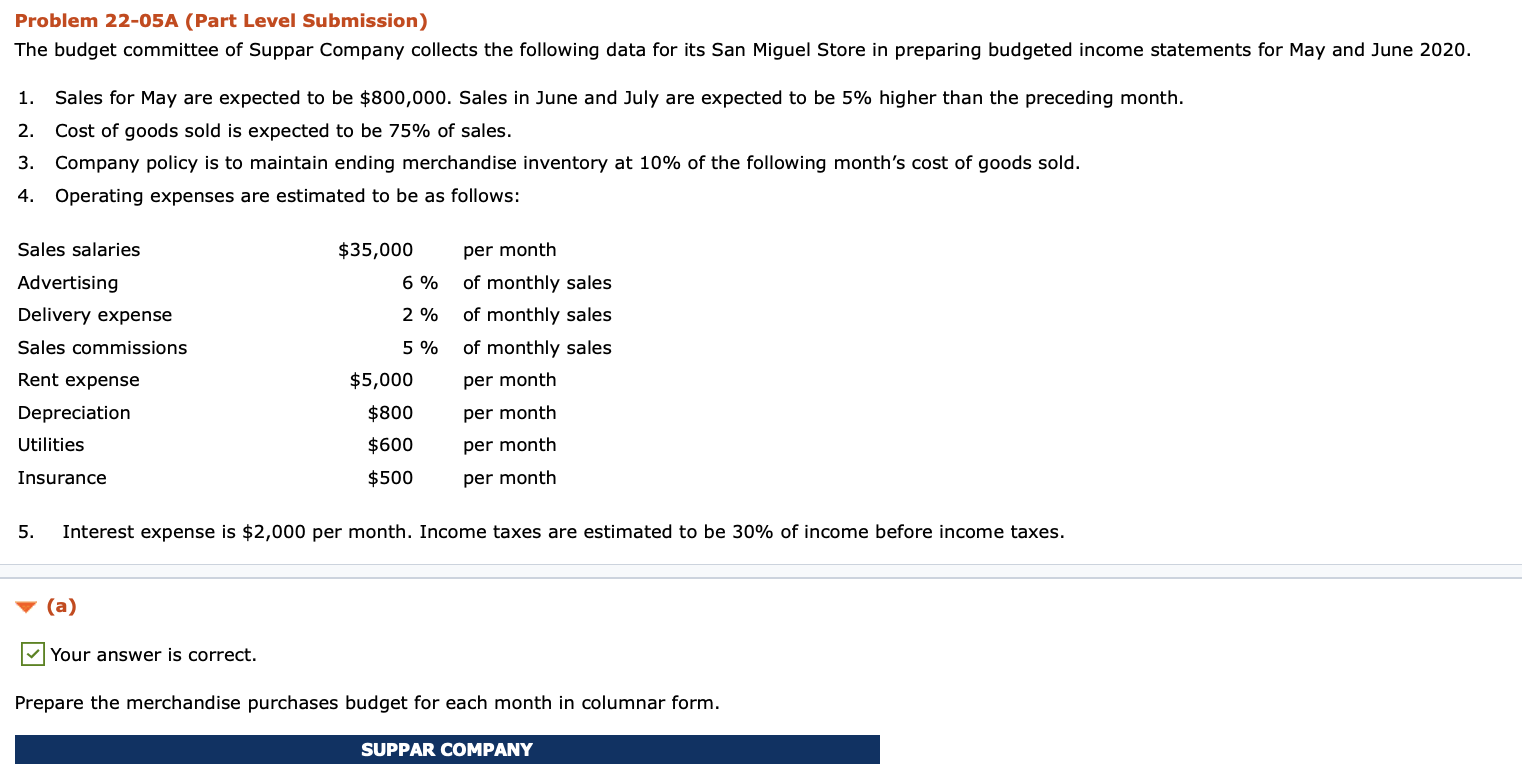Viewport: 1522px width, 776px height.
Task: Select the Delivery expense row
Action: 94,314
